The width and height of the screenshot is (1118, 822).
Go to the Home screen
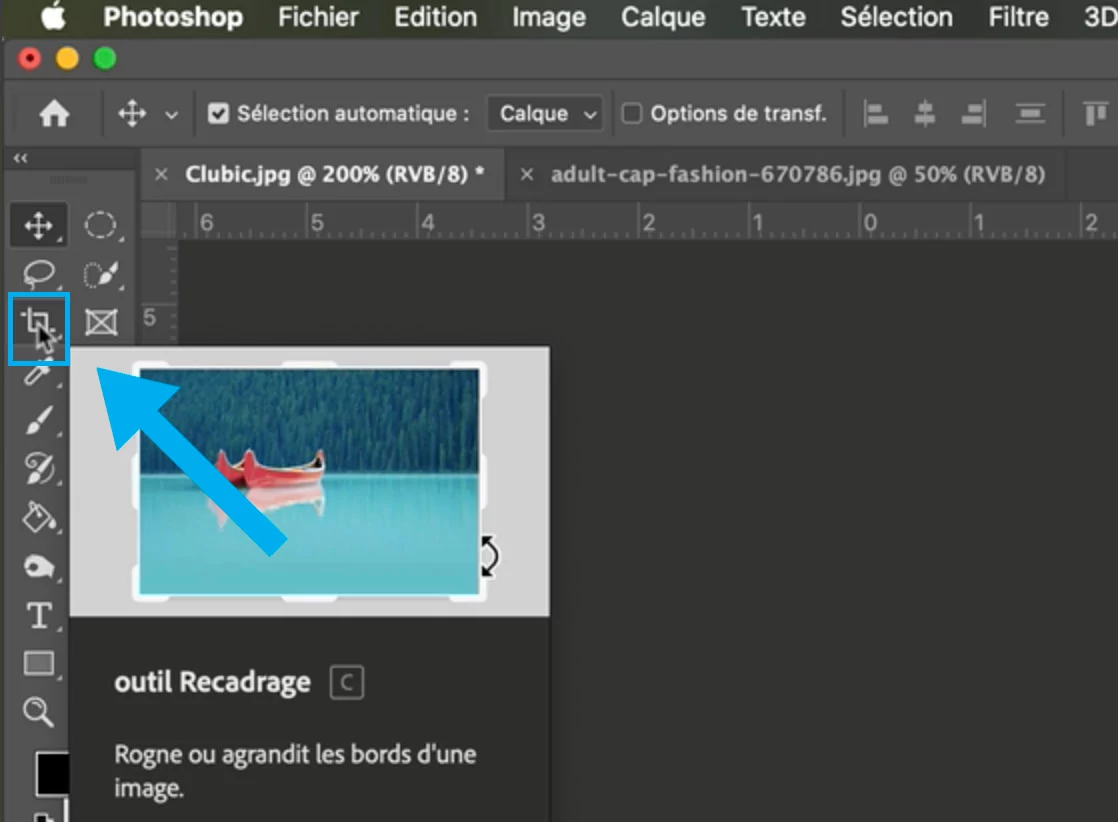click(54, 113)
